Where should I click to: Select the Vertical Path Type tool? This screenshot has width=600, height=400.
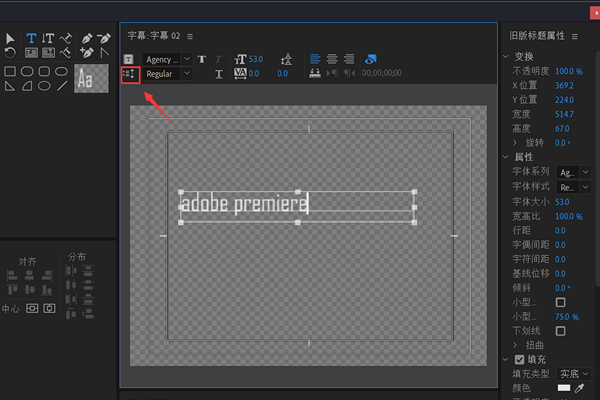[x=66, y=52]
